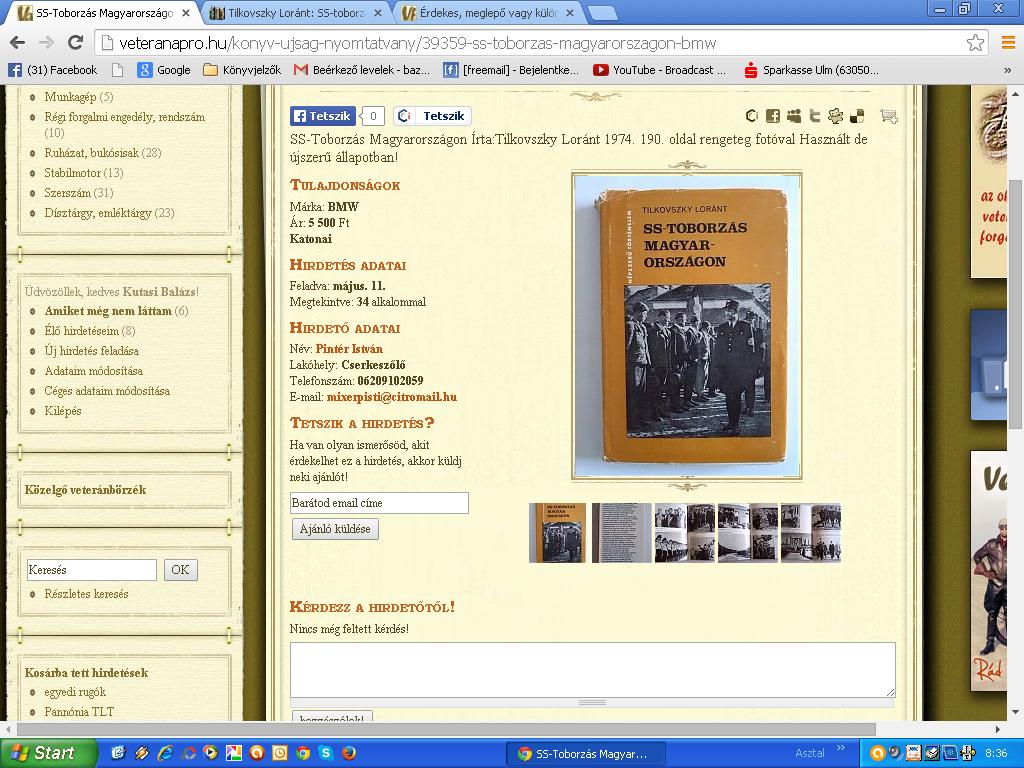
Task: Open the Új hirdetés feladása link
Action: pyautogui.click(x=91, y=351)
